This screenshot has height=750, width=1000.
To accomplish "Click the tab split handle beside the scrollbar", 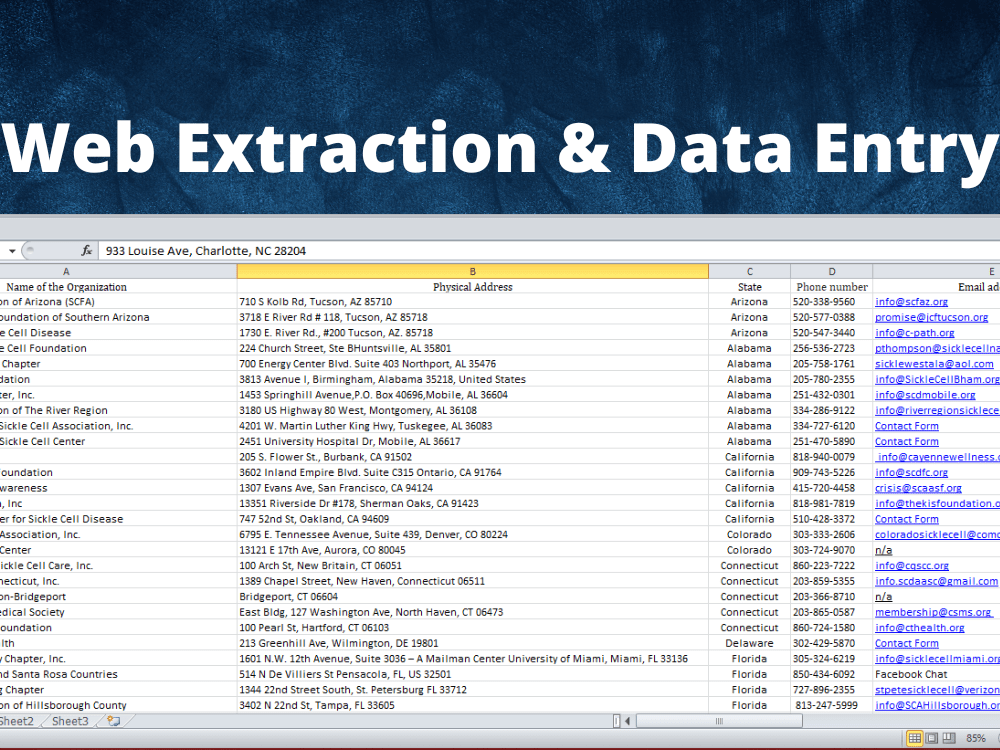I will [x=616, y=721].
